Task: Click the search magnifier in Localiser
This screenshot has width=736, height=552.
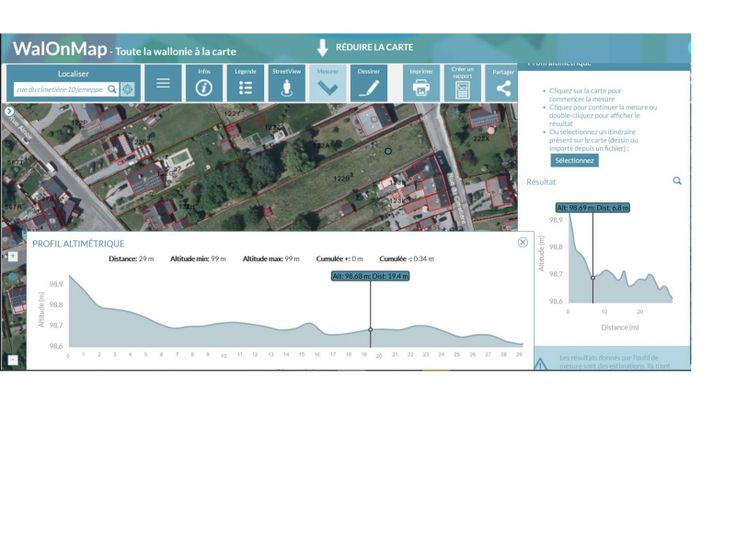Action: point(112,89)
